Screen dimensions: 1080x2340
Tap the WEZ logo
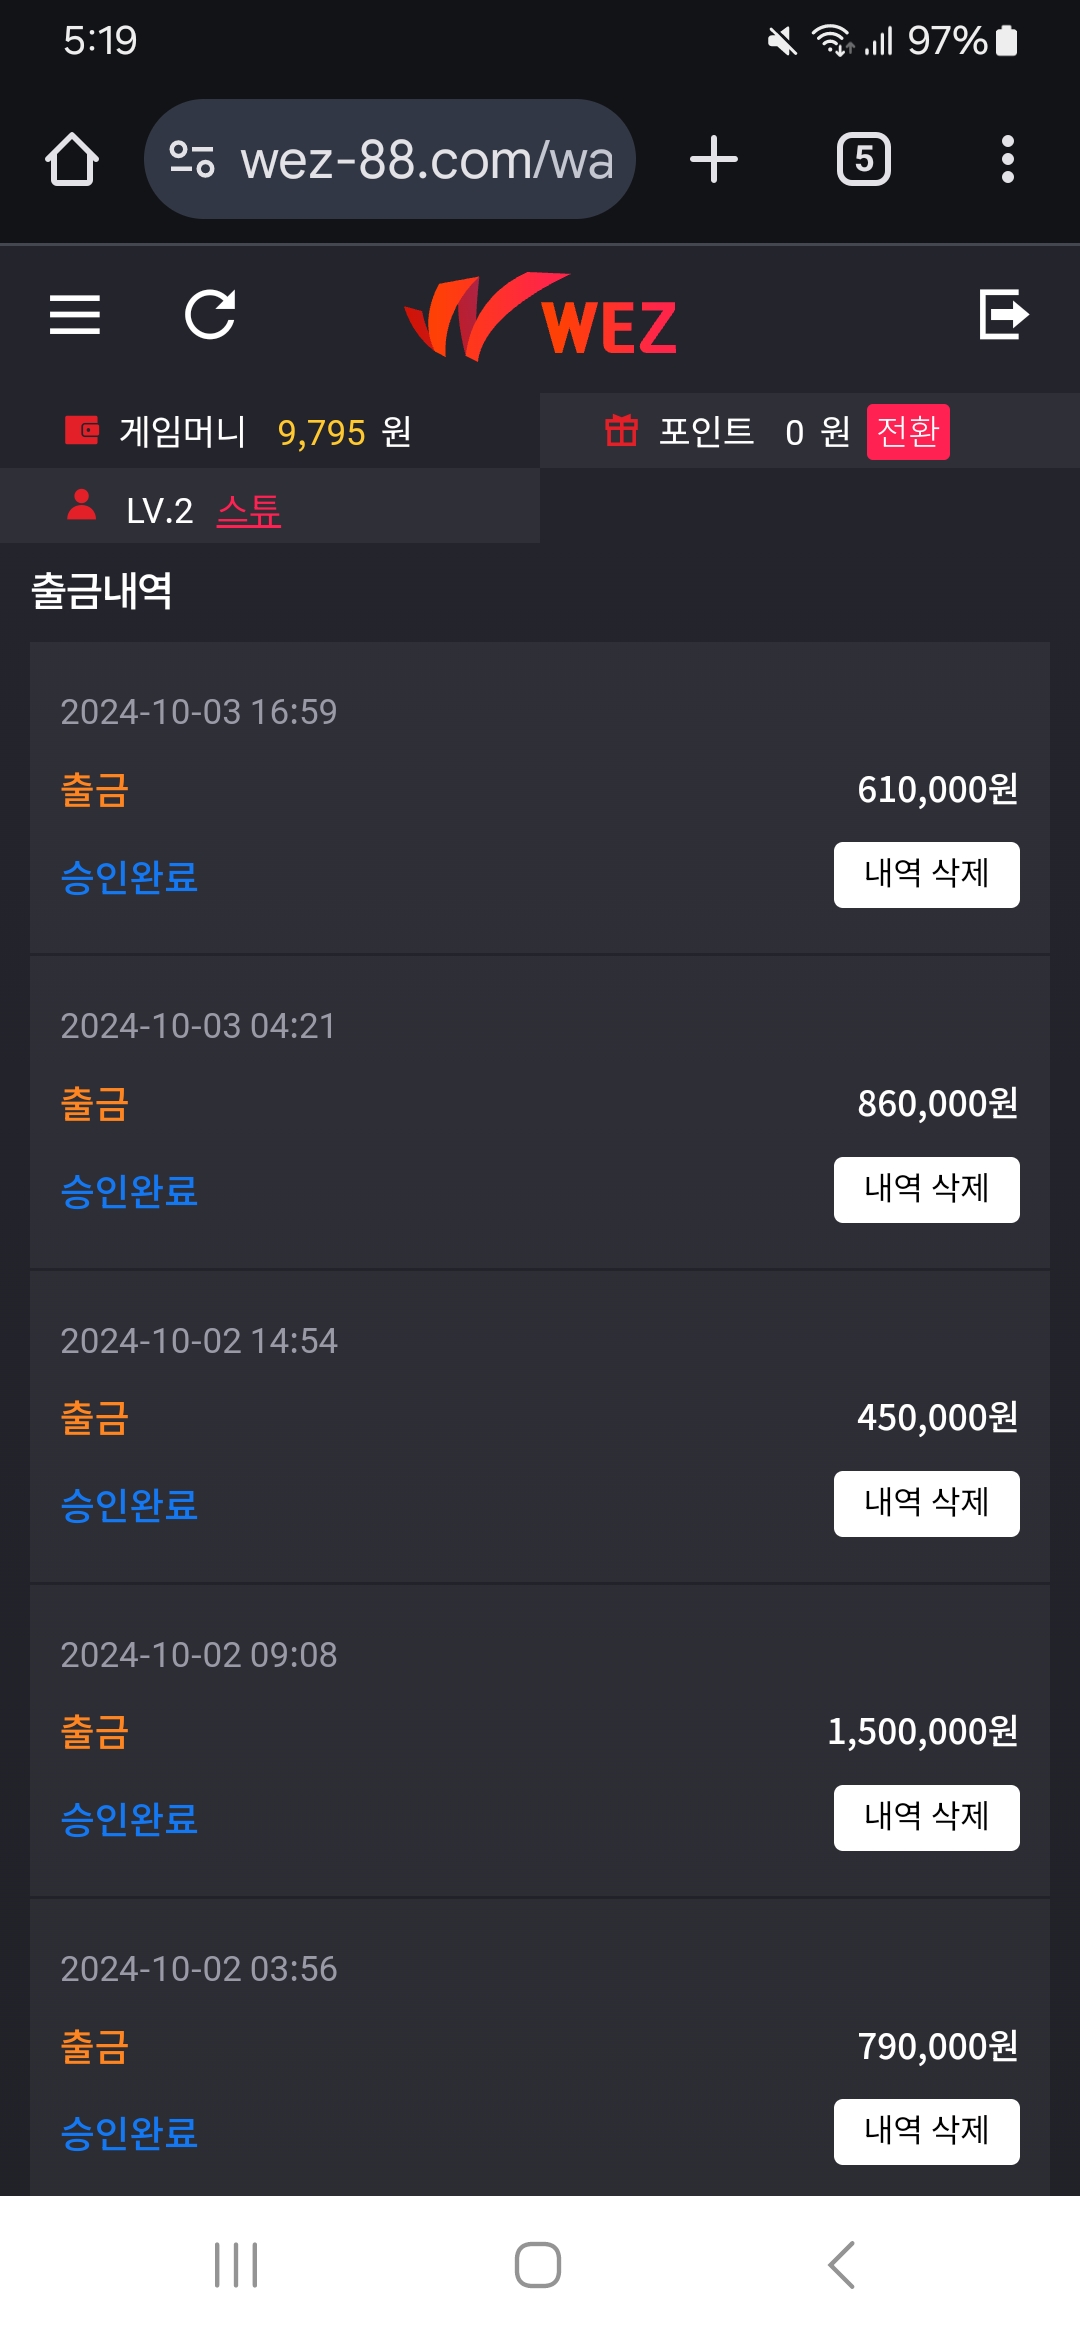[541, 317]
